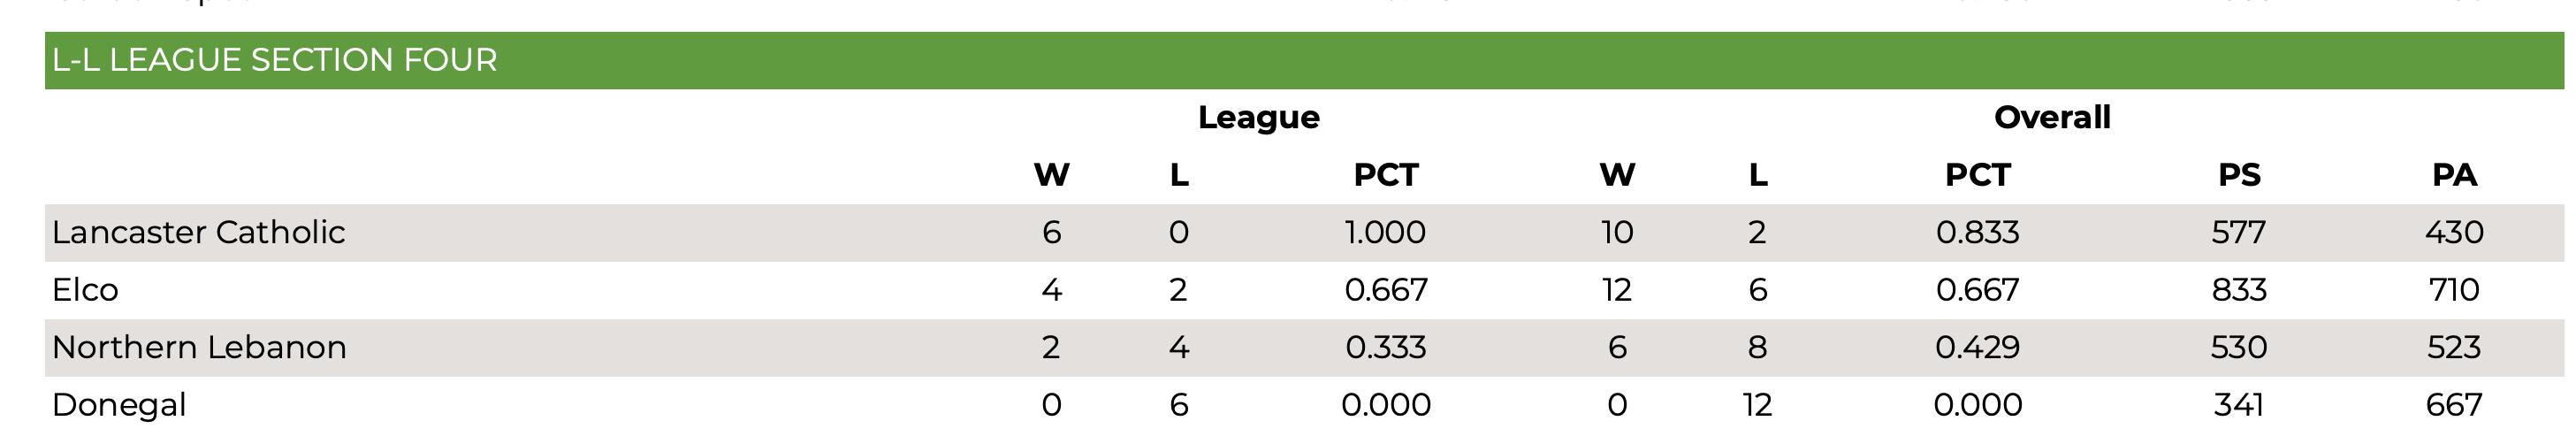
Task: Click the PA column header
Action: click(x=2454, y=175)
